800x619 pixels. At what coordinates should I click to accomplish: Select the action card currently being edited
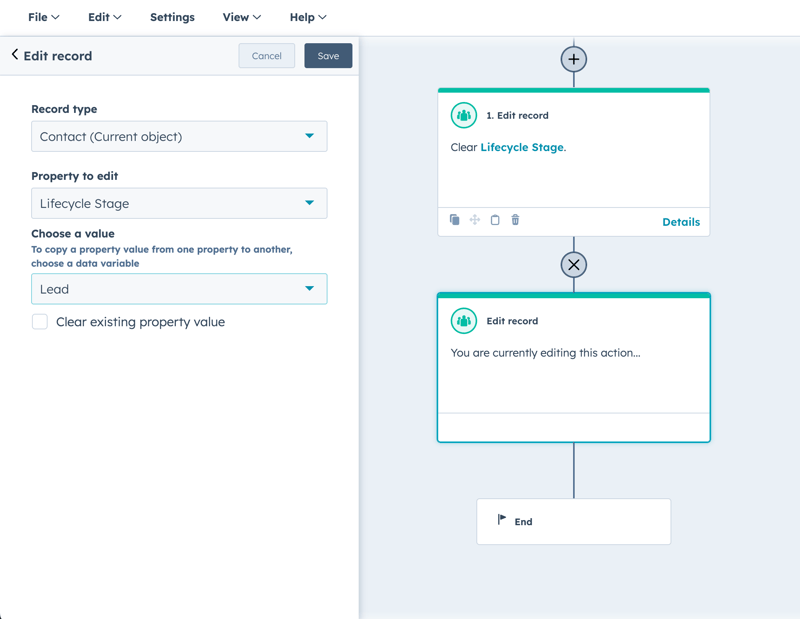pos(573,367)
